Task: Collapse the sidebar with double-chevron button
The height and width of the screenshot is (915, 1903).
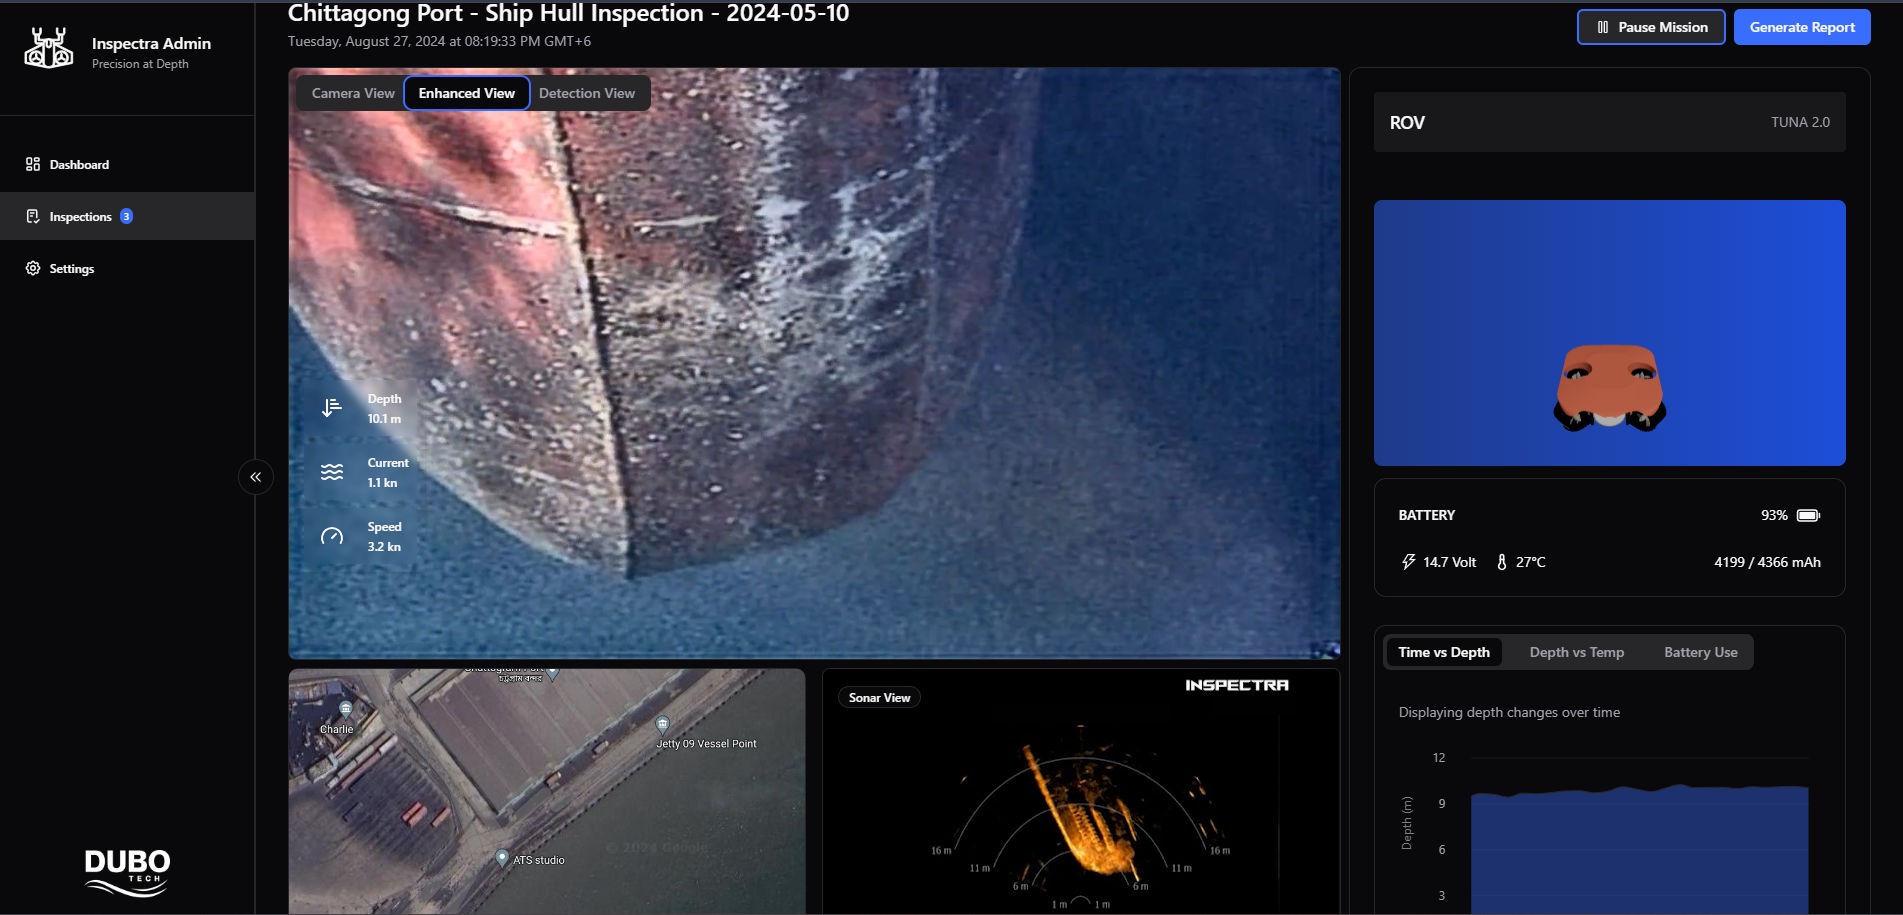Action: 256,477
